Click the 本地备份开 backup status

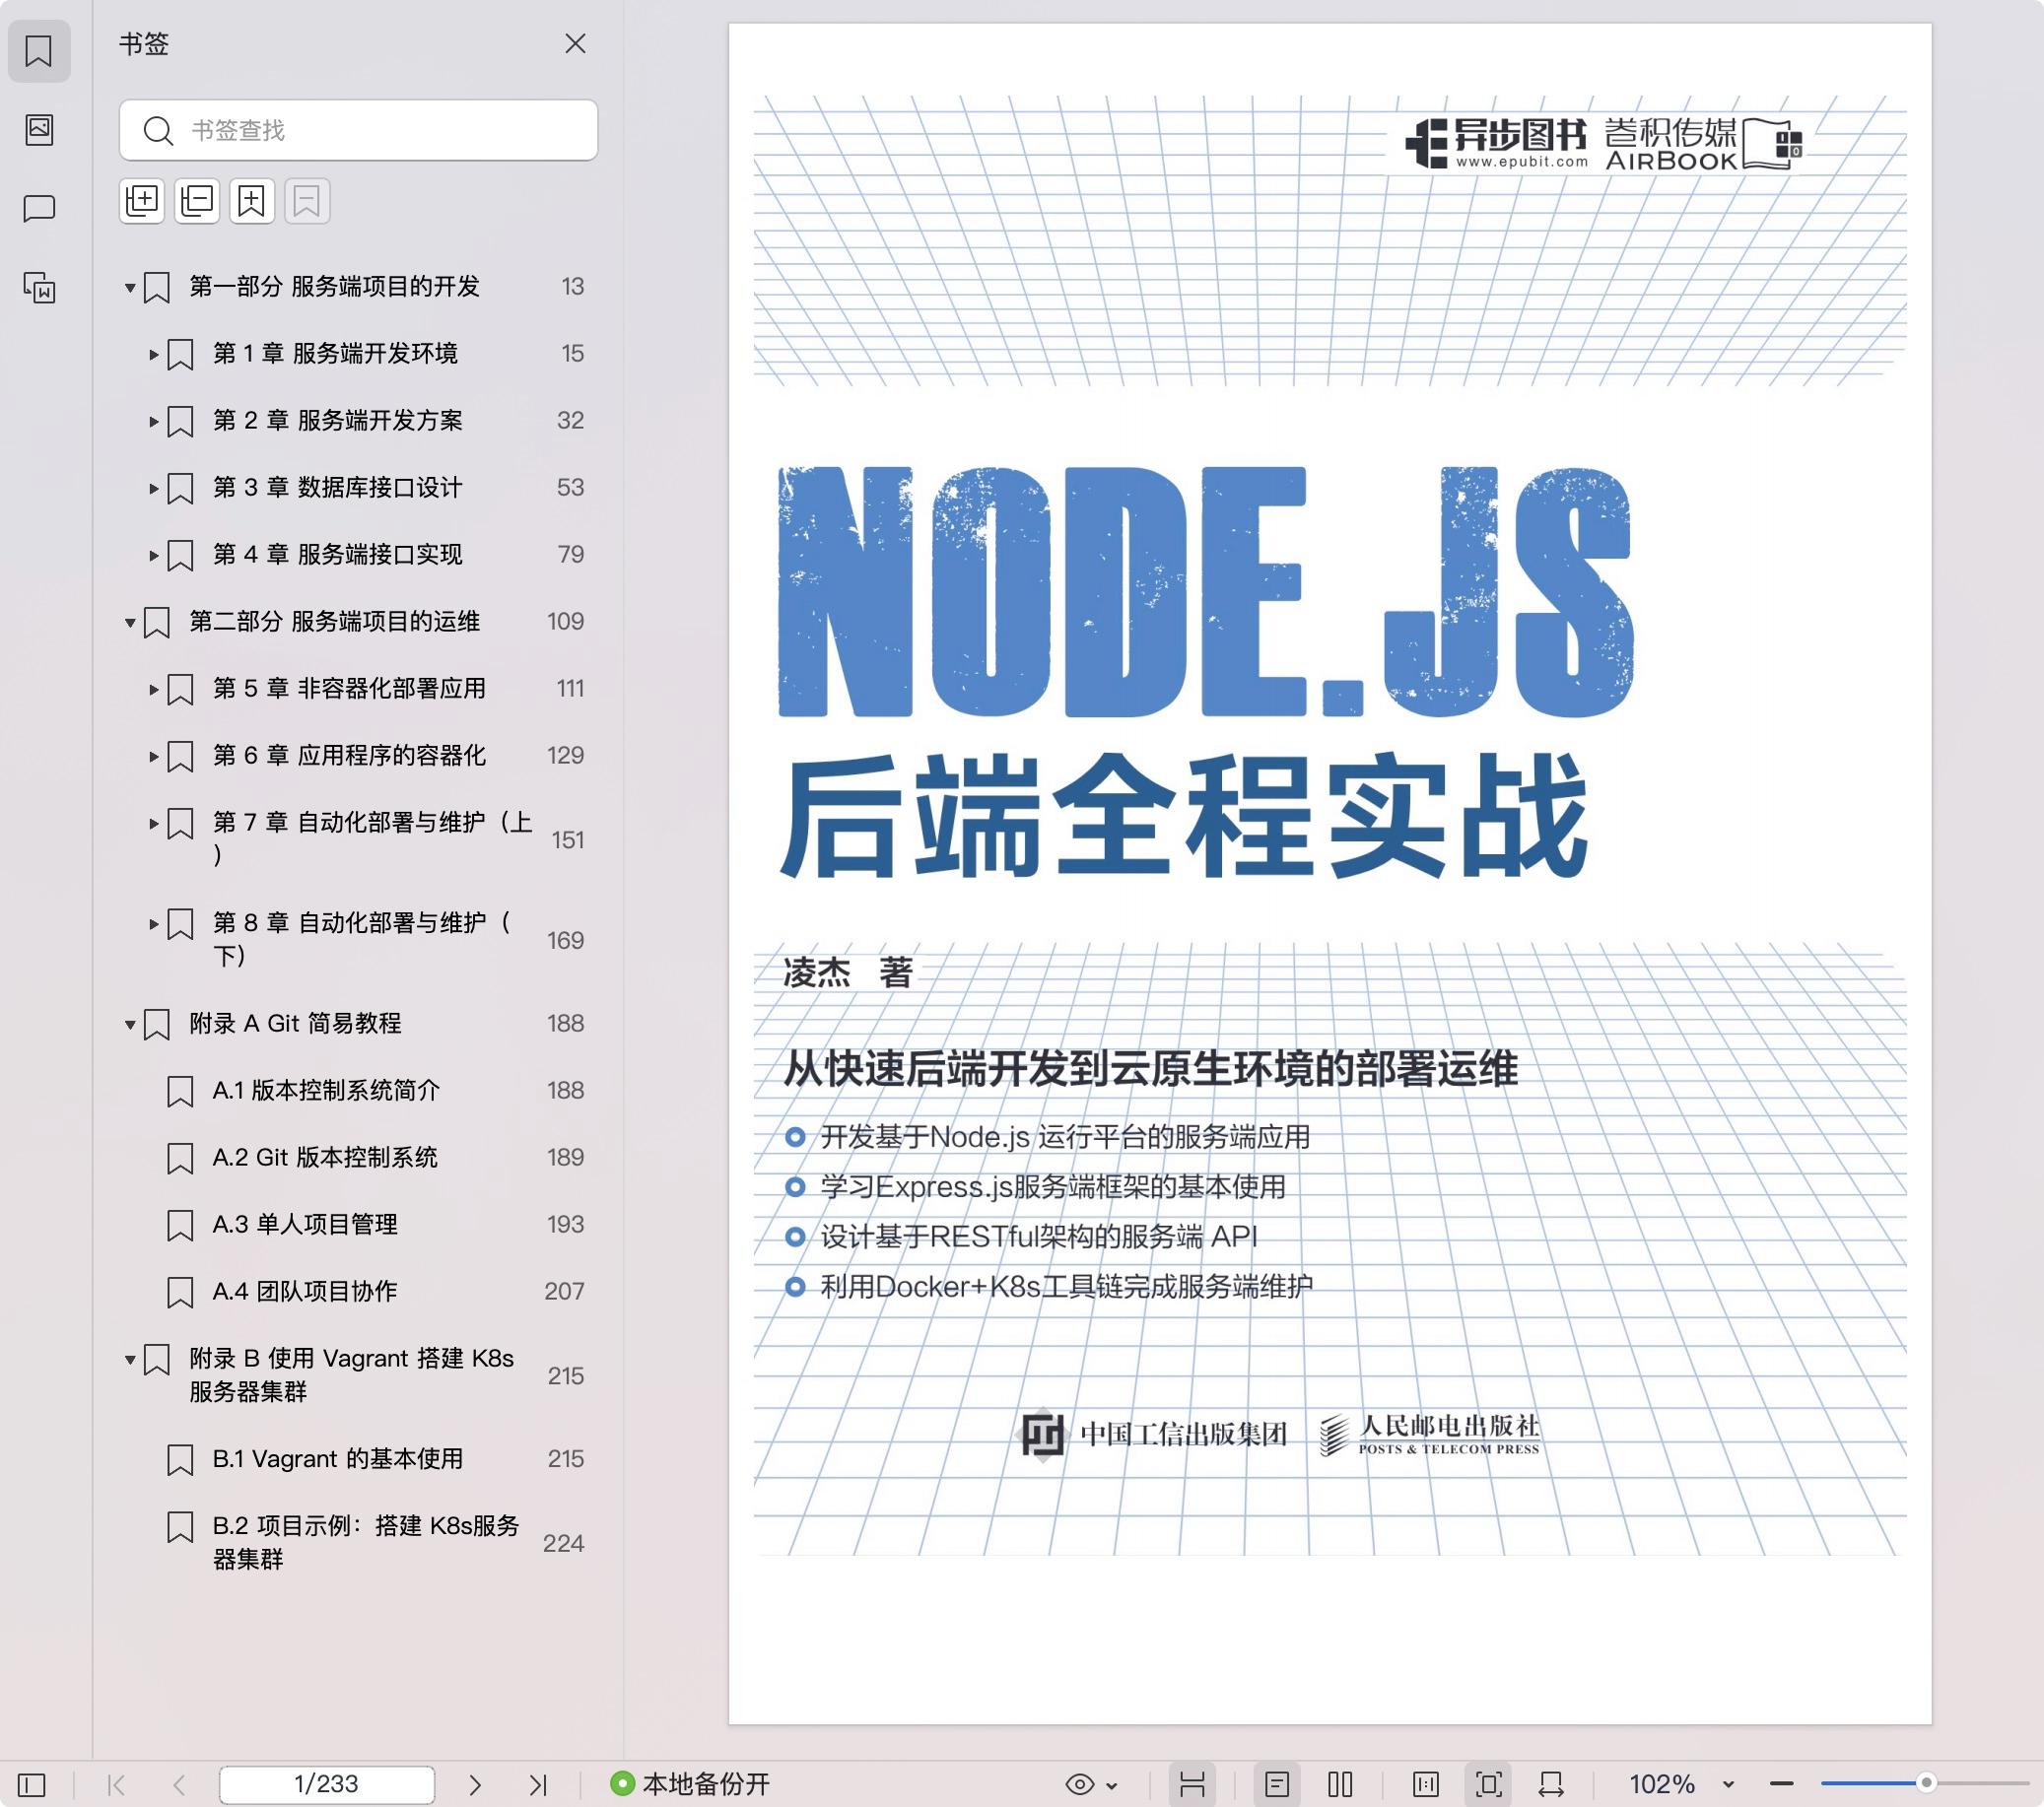tap(690, 1784)
